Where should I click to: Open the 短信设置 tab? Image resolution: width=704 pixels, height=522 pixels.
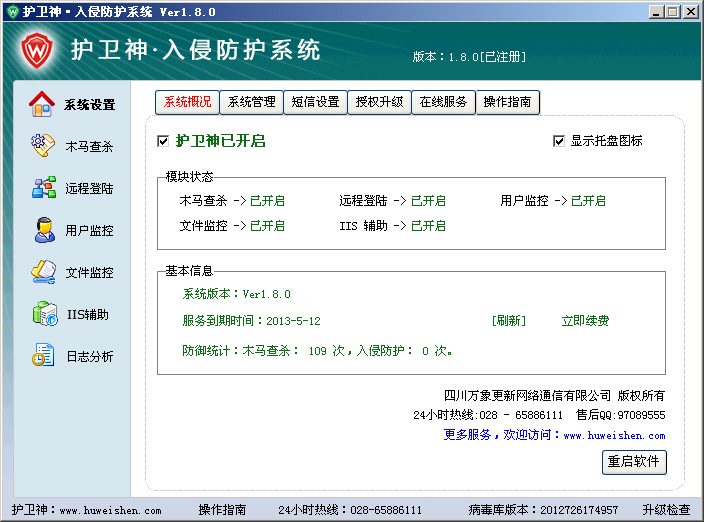click(315, 102)
